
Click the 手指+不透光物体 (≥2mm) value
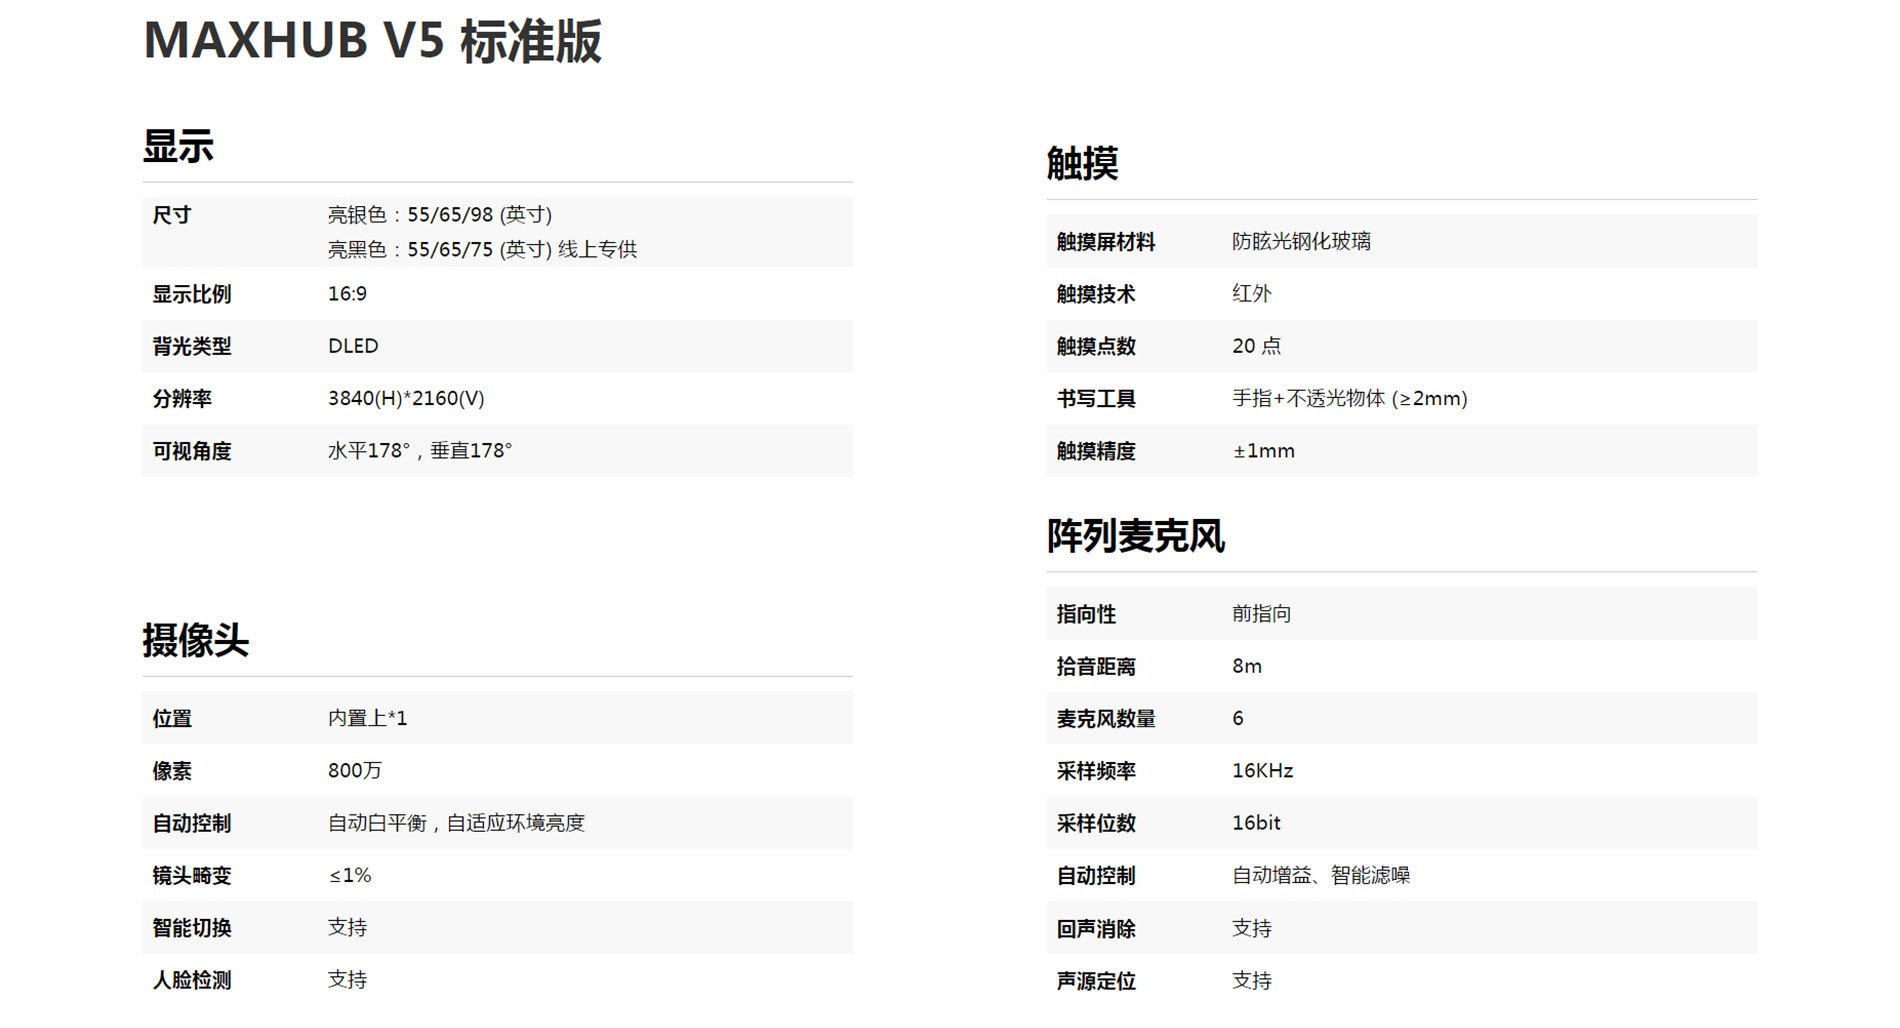coord(1350,398)
